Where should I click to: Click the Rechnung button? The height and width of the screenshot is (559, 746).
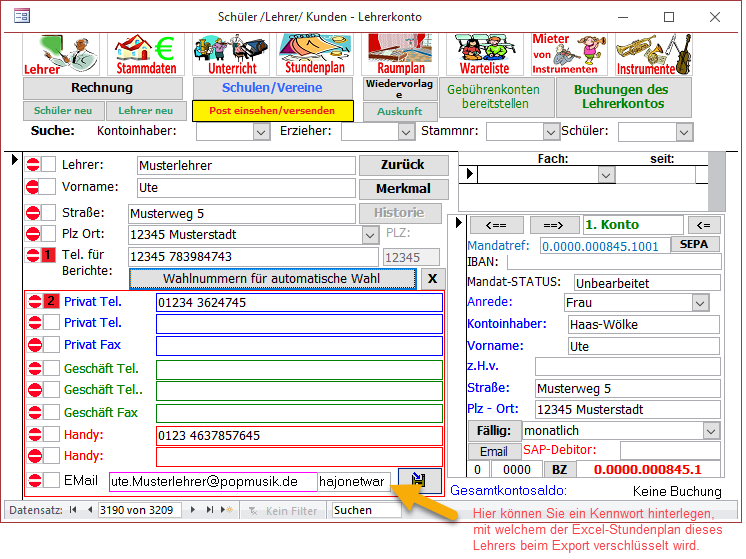102,88
